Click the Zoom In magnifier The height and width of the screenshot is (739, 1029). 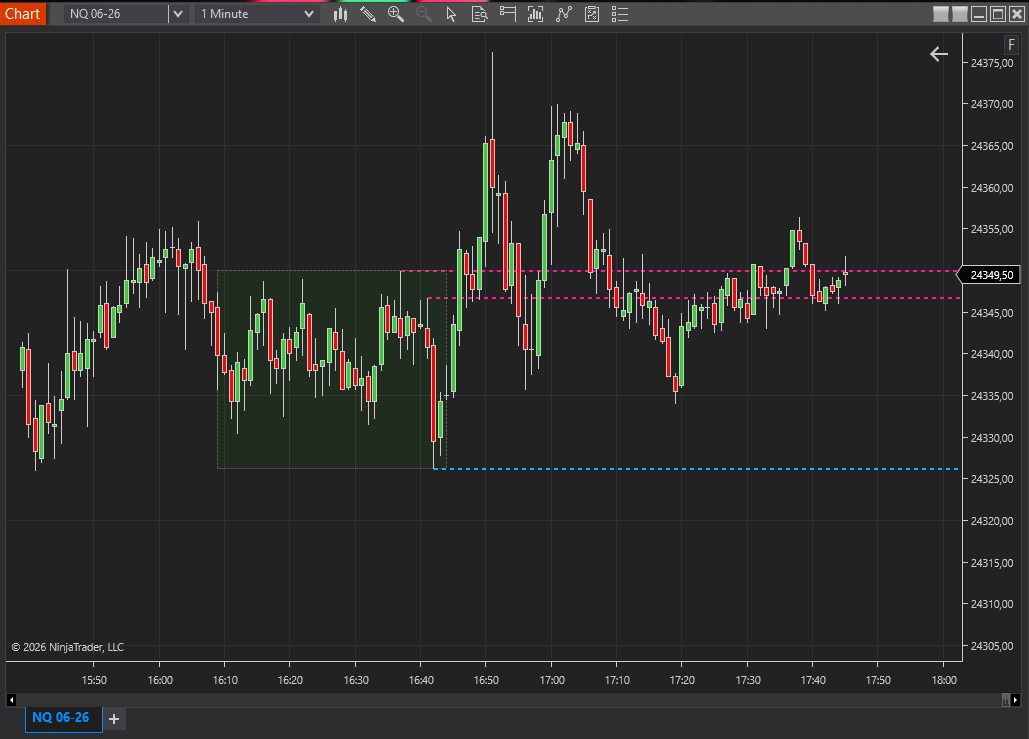pyautogui.click(x=396, y=14)
